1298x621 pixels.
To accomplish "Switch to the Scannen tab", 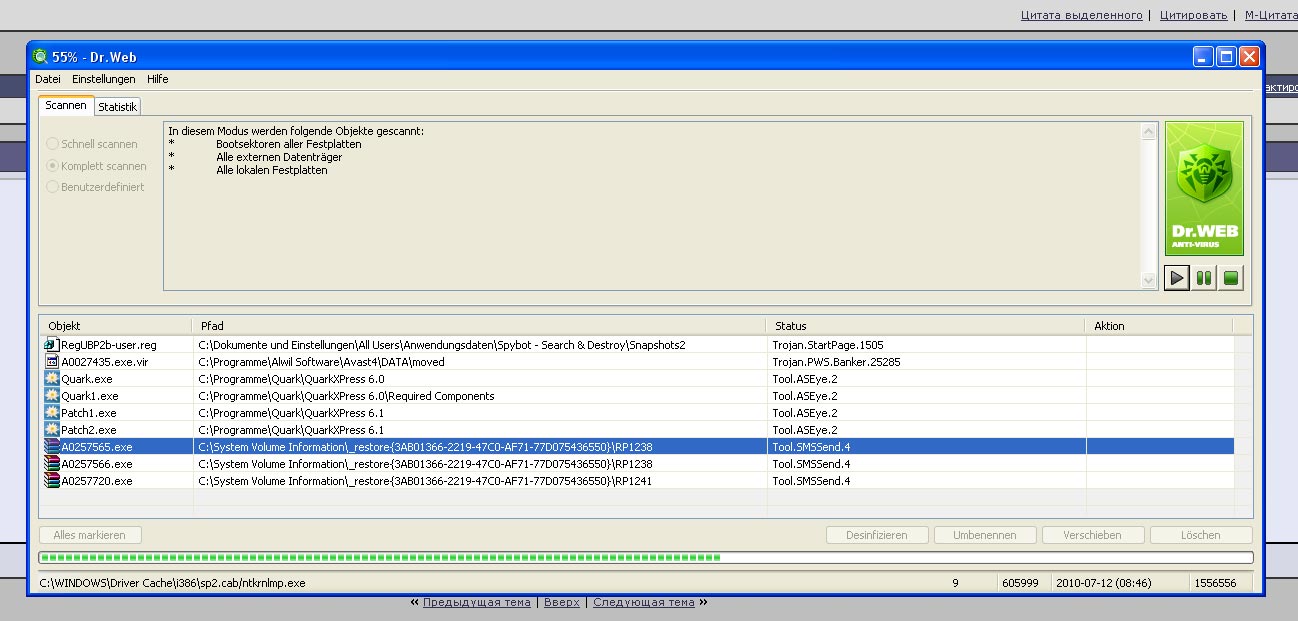I will click(x=66, y=105).
